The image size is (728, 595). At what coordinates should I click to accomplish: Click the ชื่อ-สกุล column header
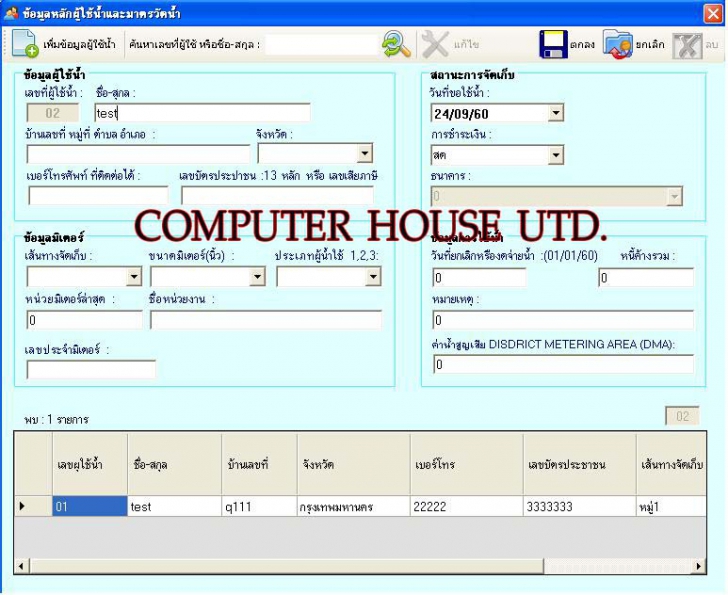[175, 464]
